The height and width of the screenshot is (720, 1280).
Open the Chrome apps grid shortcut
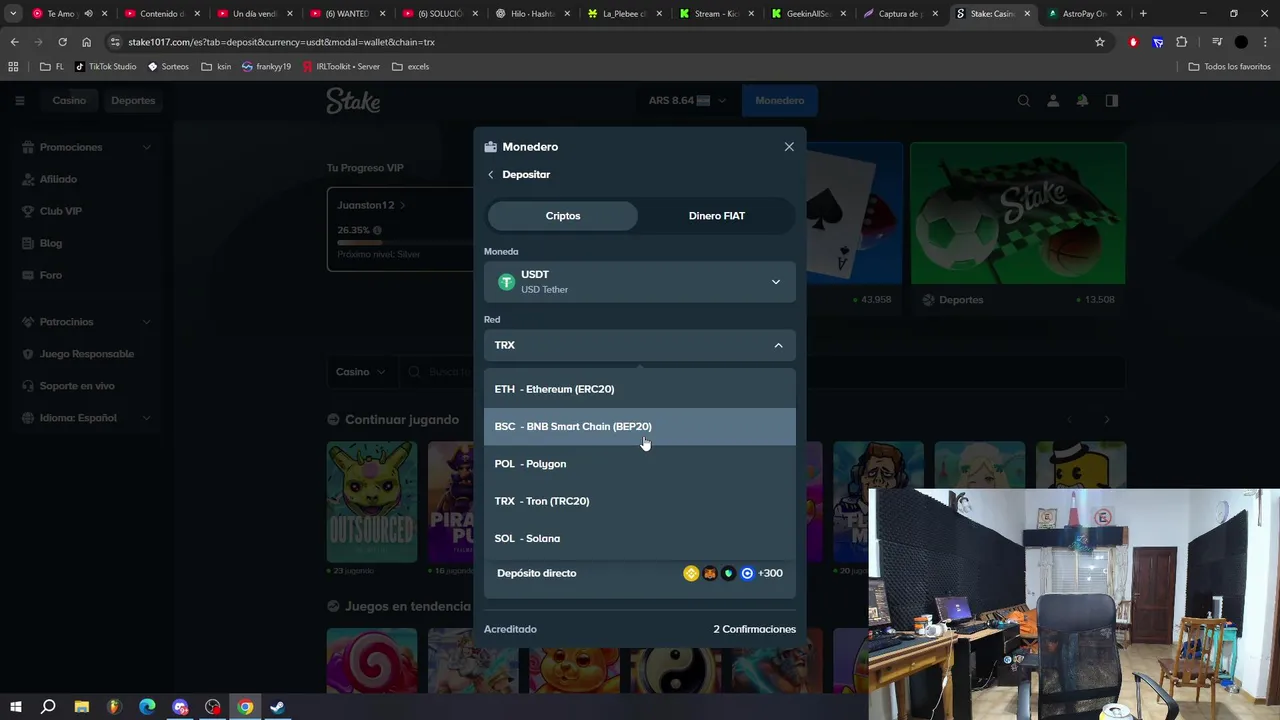[x=13, y=66]
